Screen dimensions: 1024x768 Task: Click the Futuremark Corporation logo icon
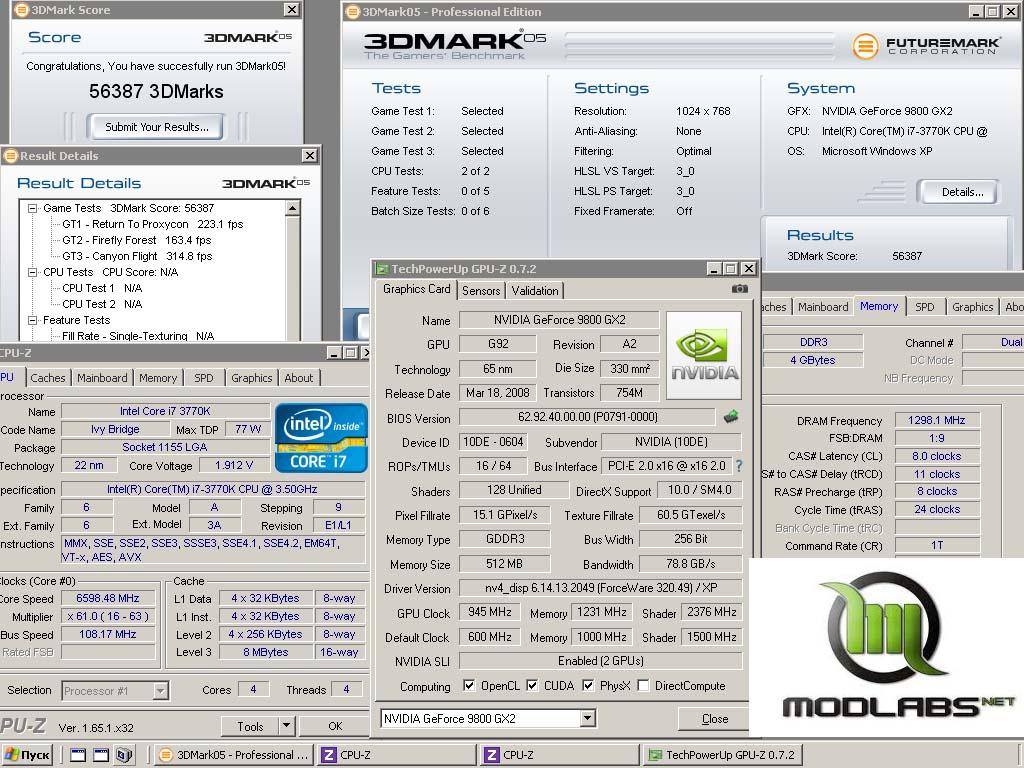[x=865, y=46]
